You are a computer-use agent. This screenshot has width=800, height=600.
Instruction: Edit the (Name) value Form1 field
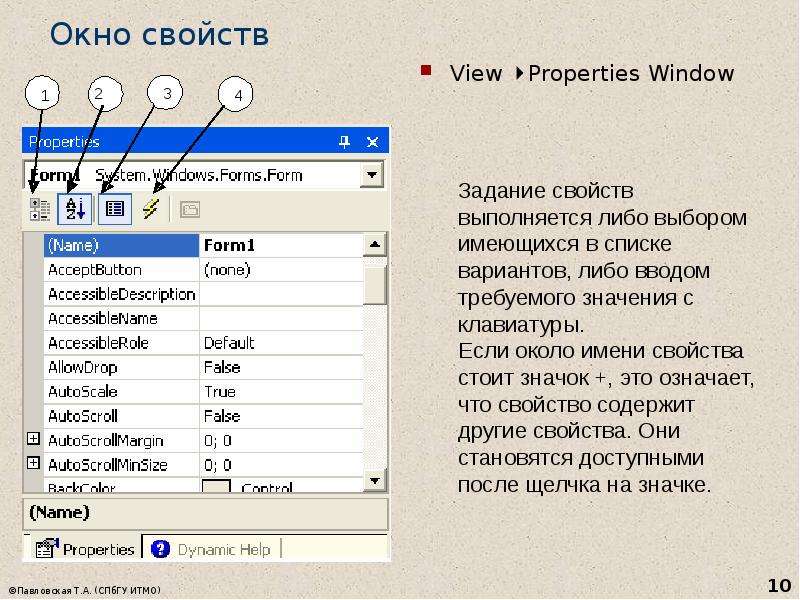tap(281, 245)
